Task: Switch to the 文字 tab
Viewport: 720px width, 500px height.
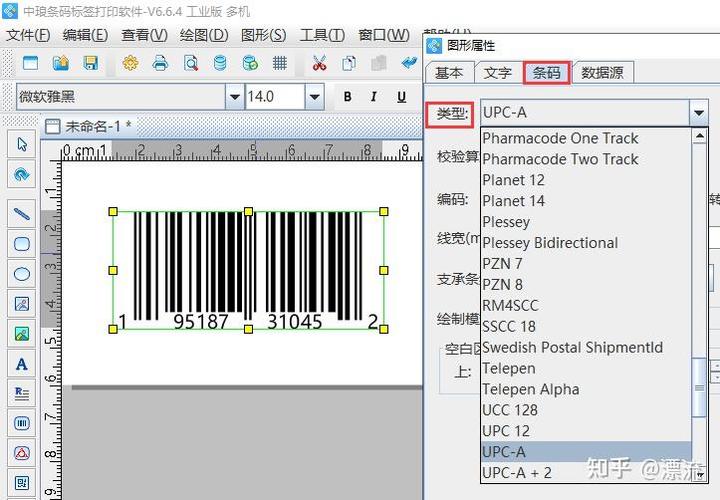Action: [498, 73]
